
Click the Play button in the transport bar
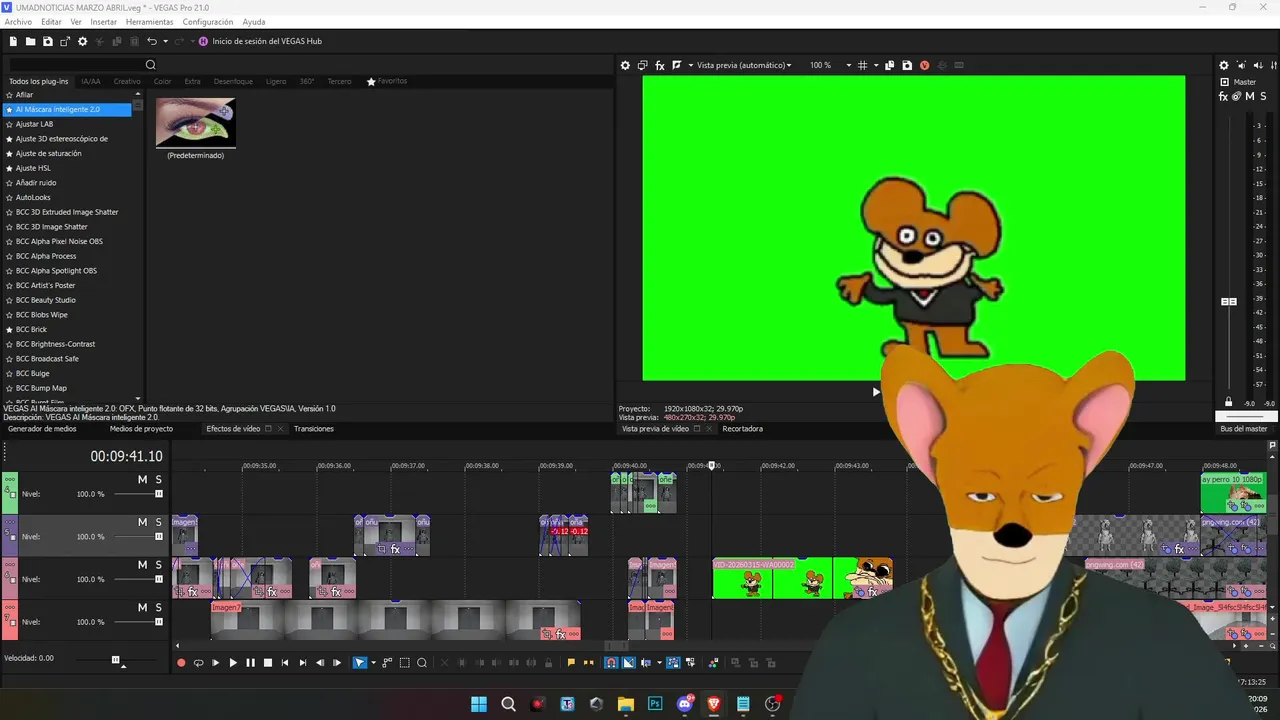(x=233, y=663)
